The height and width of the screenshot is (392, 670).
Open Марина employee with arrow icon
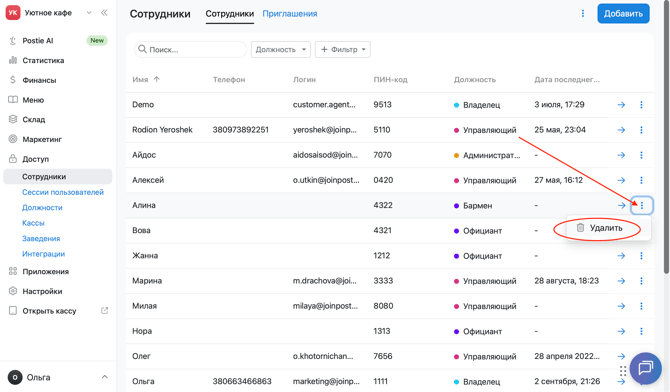(x=621, y=281)
